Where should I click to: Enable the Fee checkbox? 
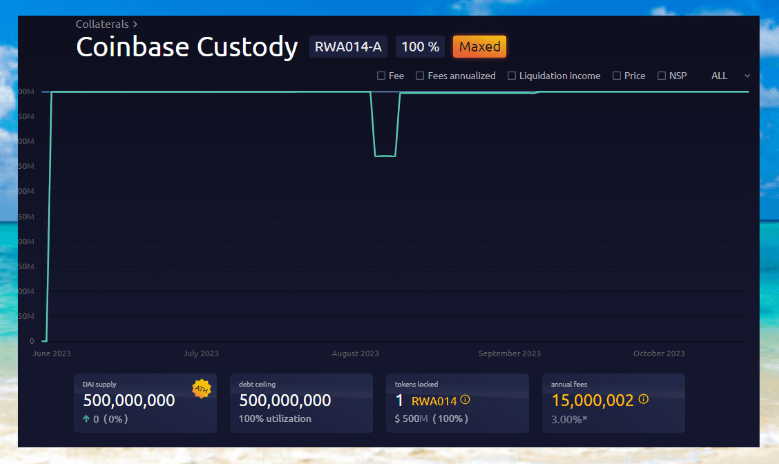click(381, 76)
